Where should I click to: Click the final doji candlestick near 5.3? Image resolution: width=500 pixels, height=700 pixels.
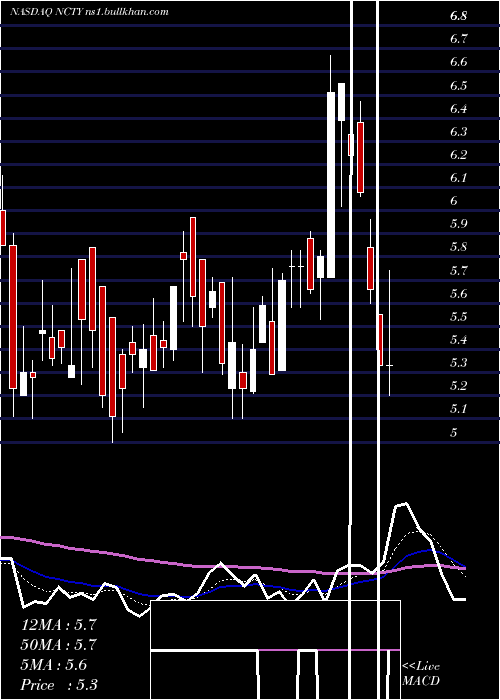click(389, 333)
